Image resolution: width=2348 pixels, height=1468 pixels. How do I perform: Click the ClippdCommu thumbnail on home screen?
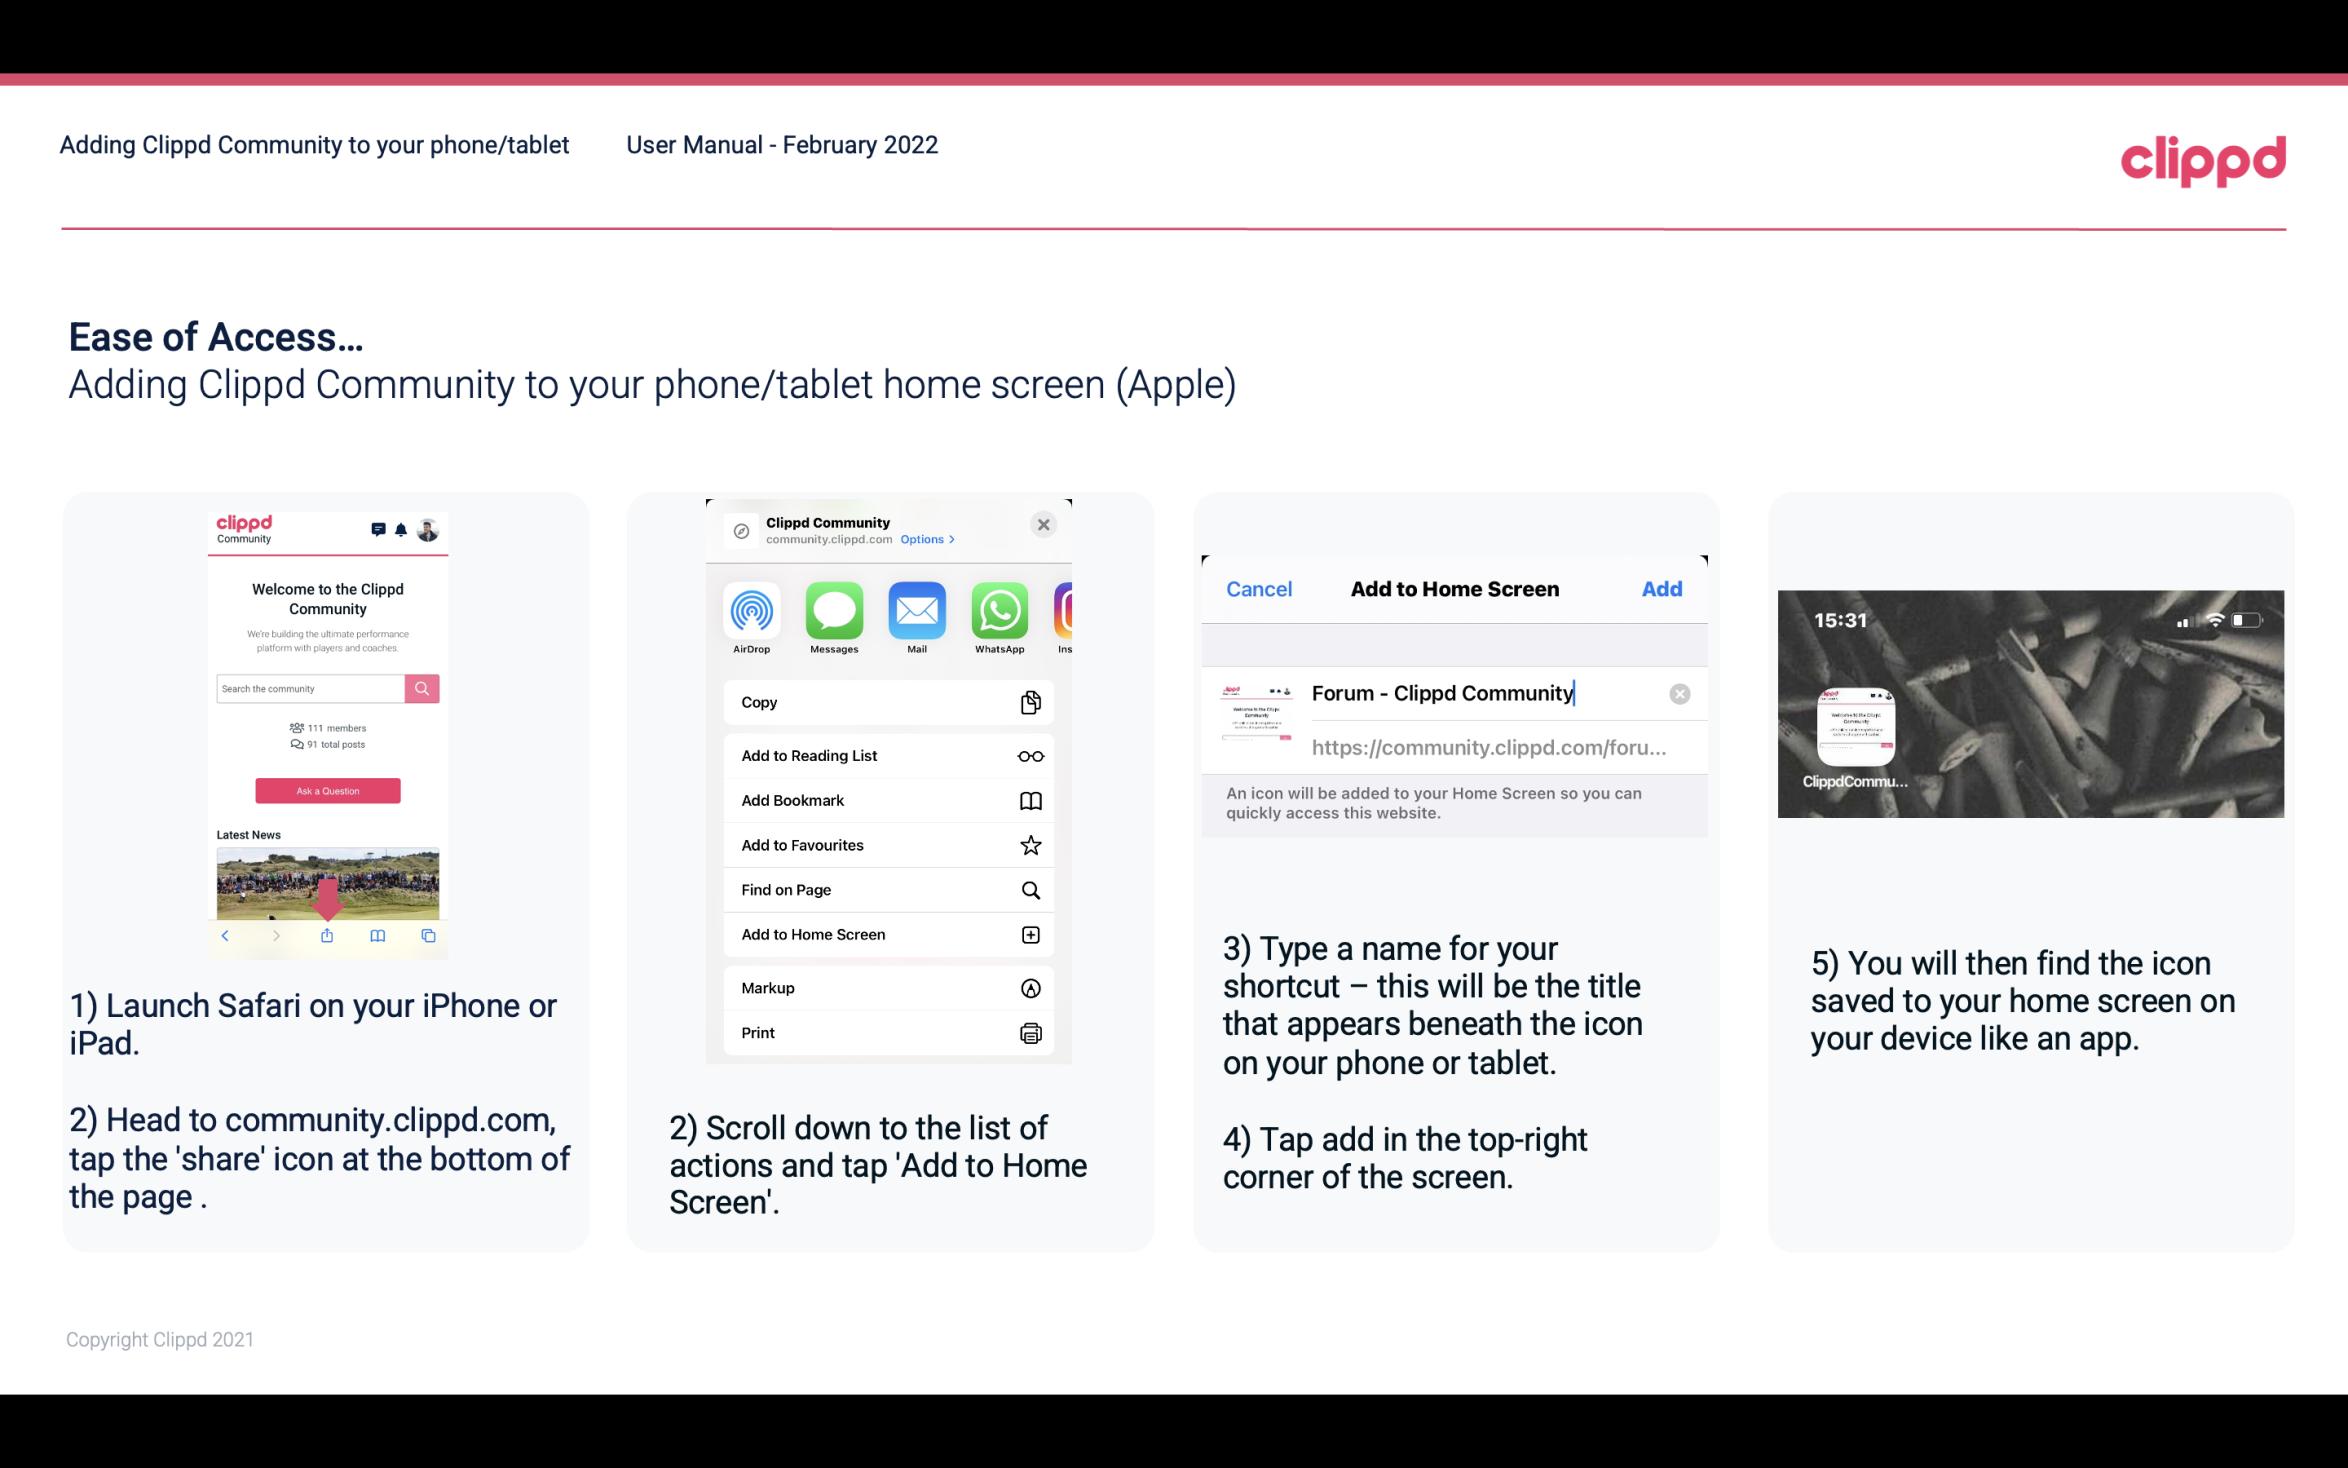point(1853,726)
